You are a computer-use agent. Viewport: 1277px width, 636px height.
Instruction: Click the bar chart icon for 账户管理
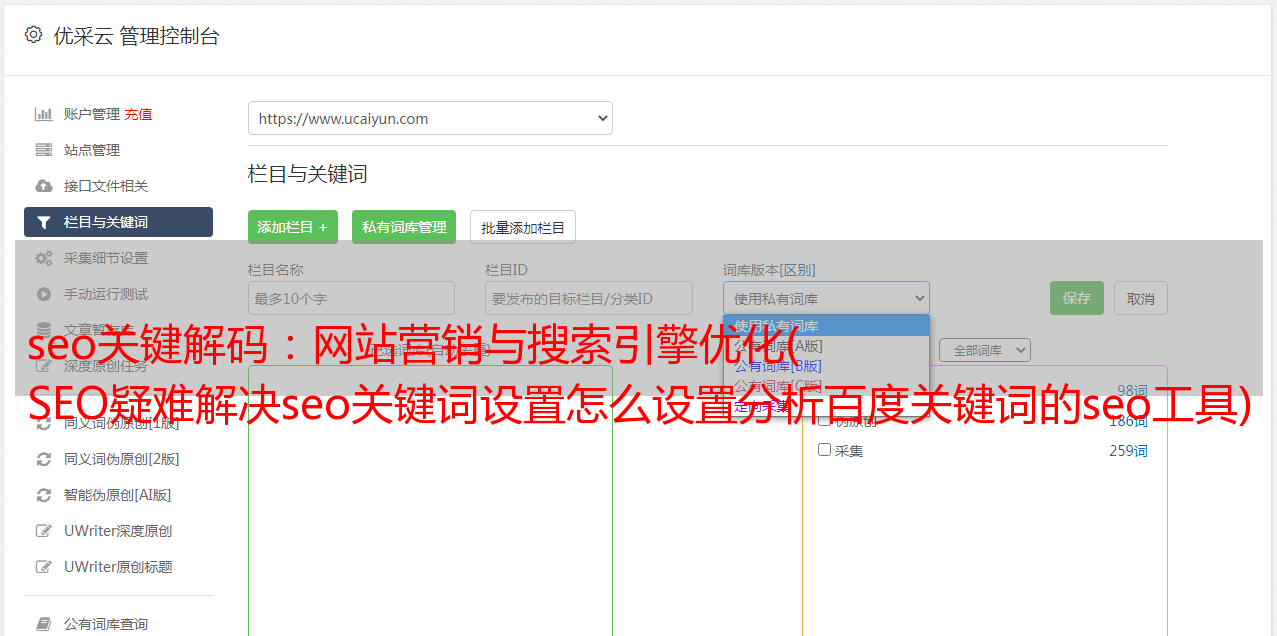tap(44, 114)
